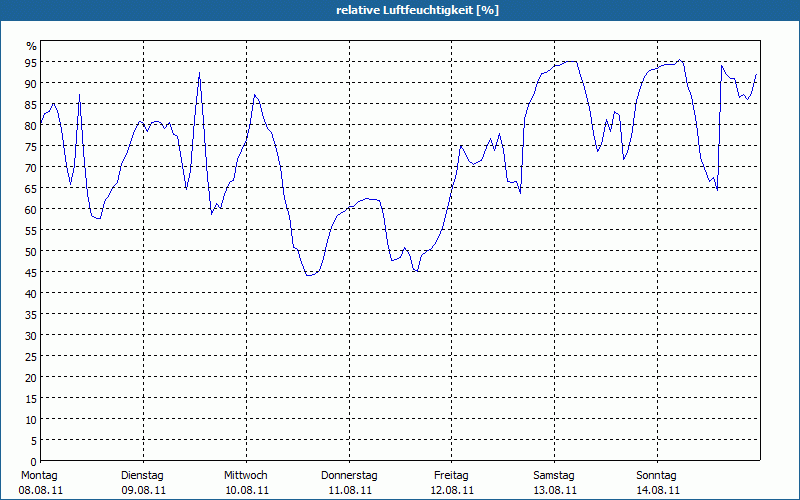Screen dimensions: 800x500
Task: Click the 'Donnerstag' day label
Action: pos(349,476)
